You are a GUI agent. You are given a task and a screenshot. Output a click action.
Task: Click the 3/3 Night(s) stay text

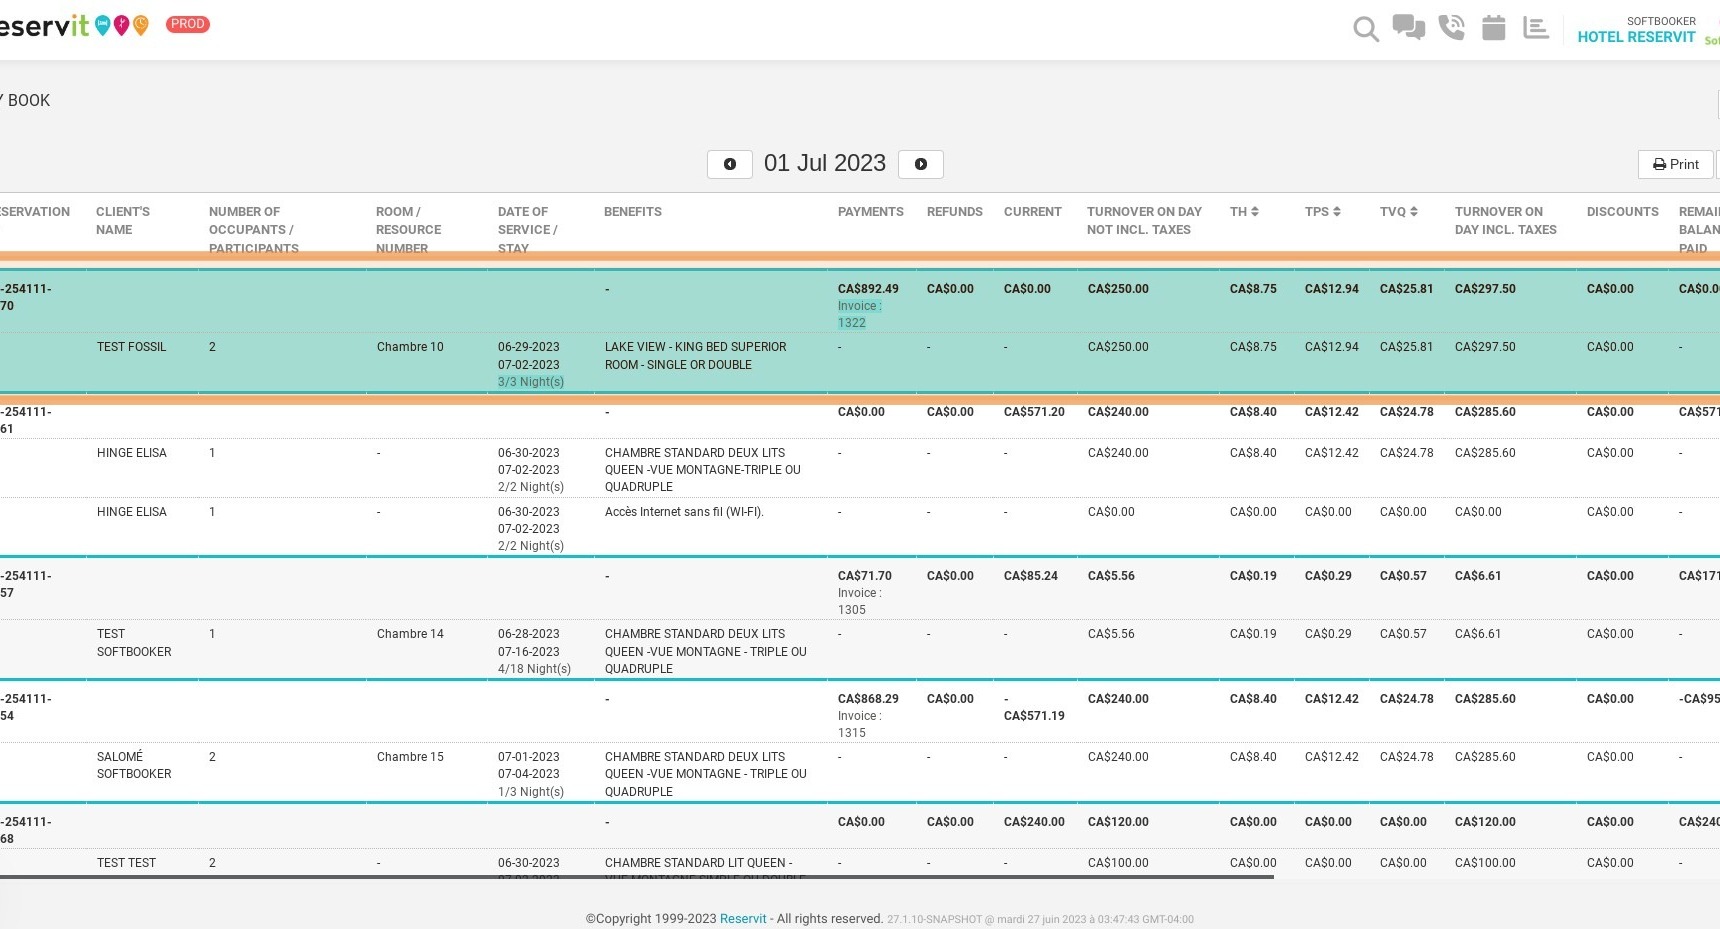tap(531, 382)
